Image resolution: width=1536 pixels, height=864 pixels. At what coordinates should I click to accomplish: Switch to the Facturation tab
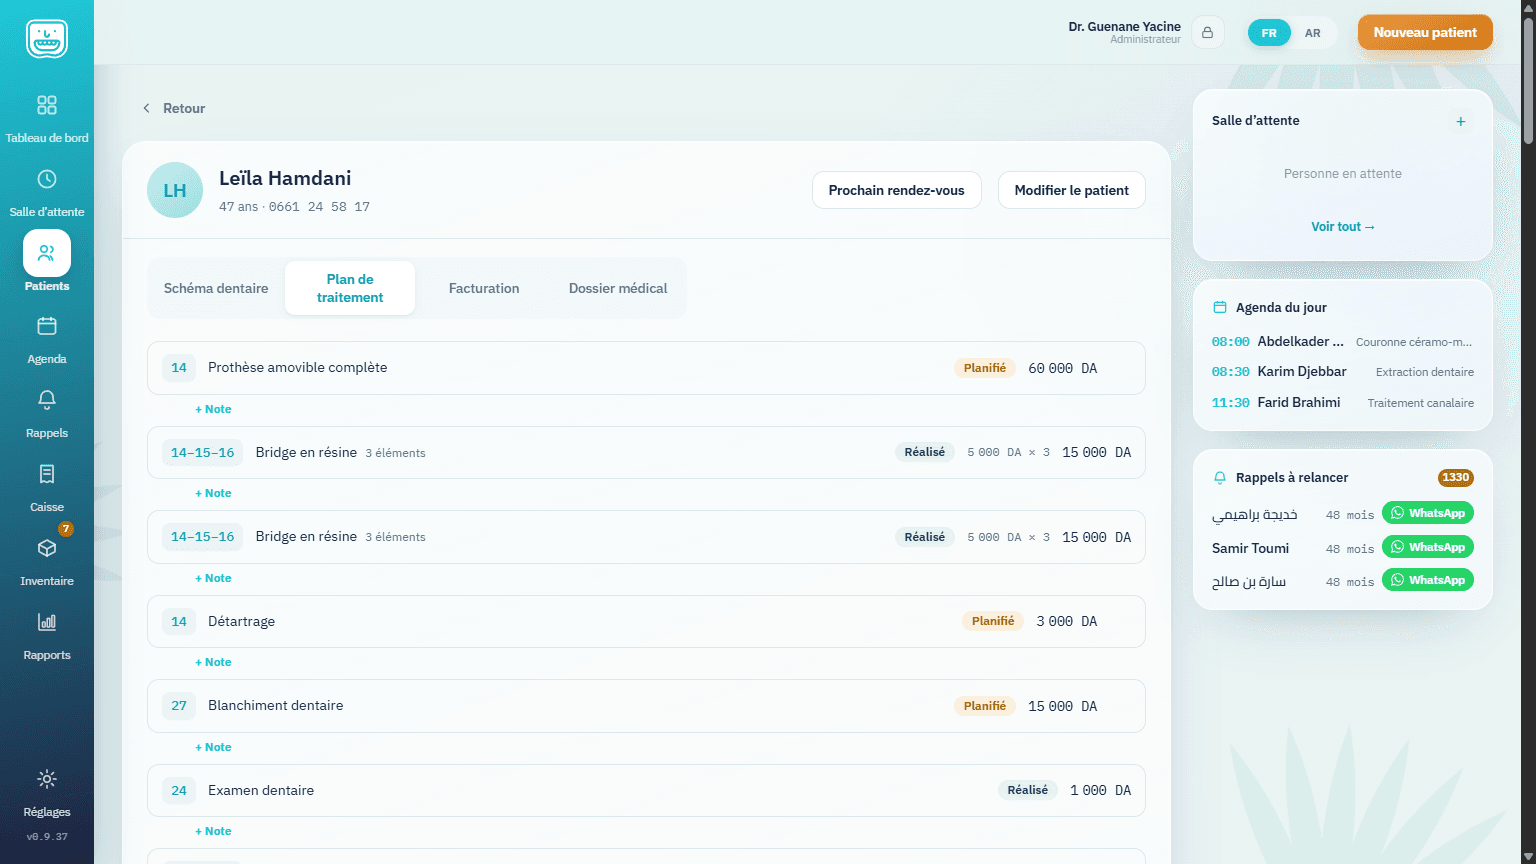[484, 288]
